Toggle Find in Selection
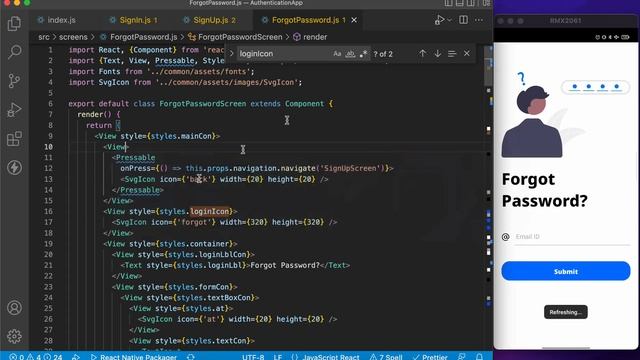This screenshot has width=640, height=360. tap(452, 53)
